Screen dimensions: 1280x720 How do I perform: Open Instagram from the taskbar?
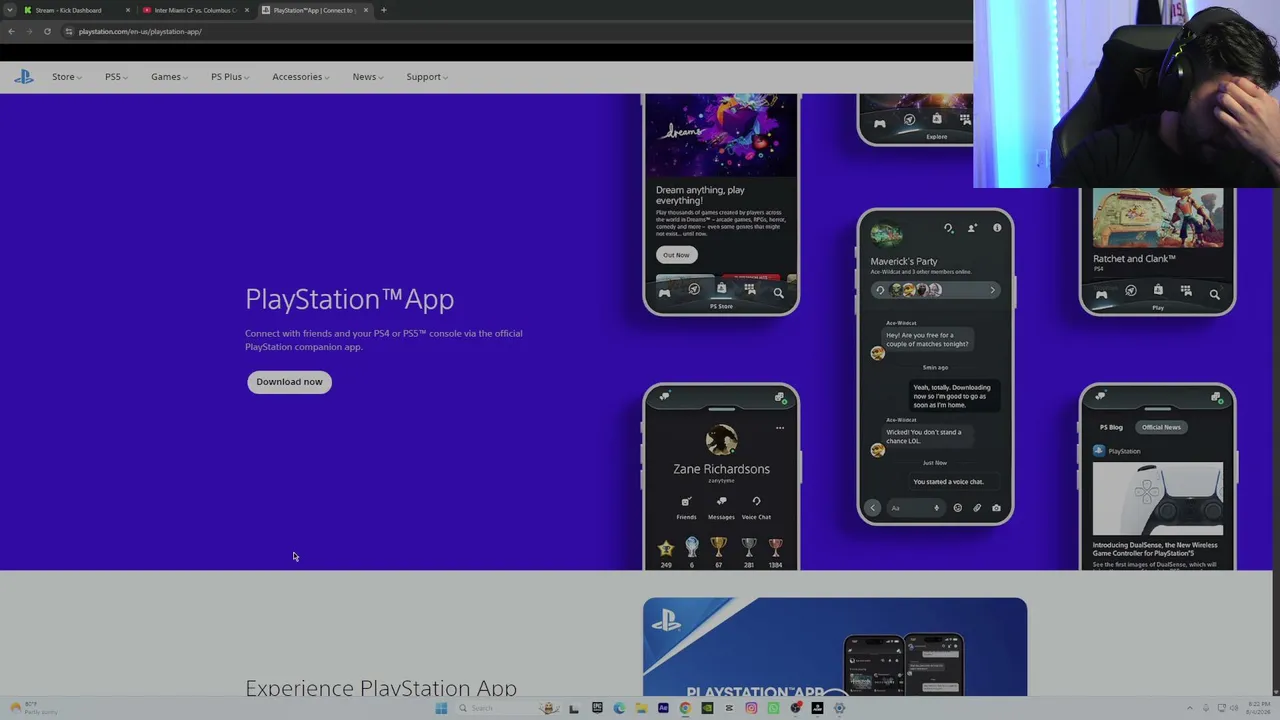pyautogui.click(x=751, y=708)
